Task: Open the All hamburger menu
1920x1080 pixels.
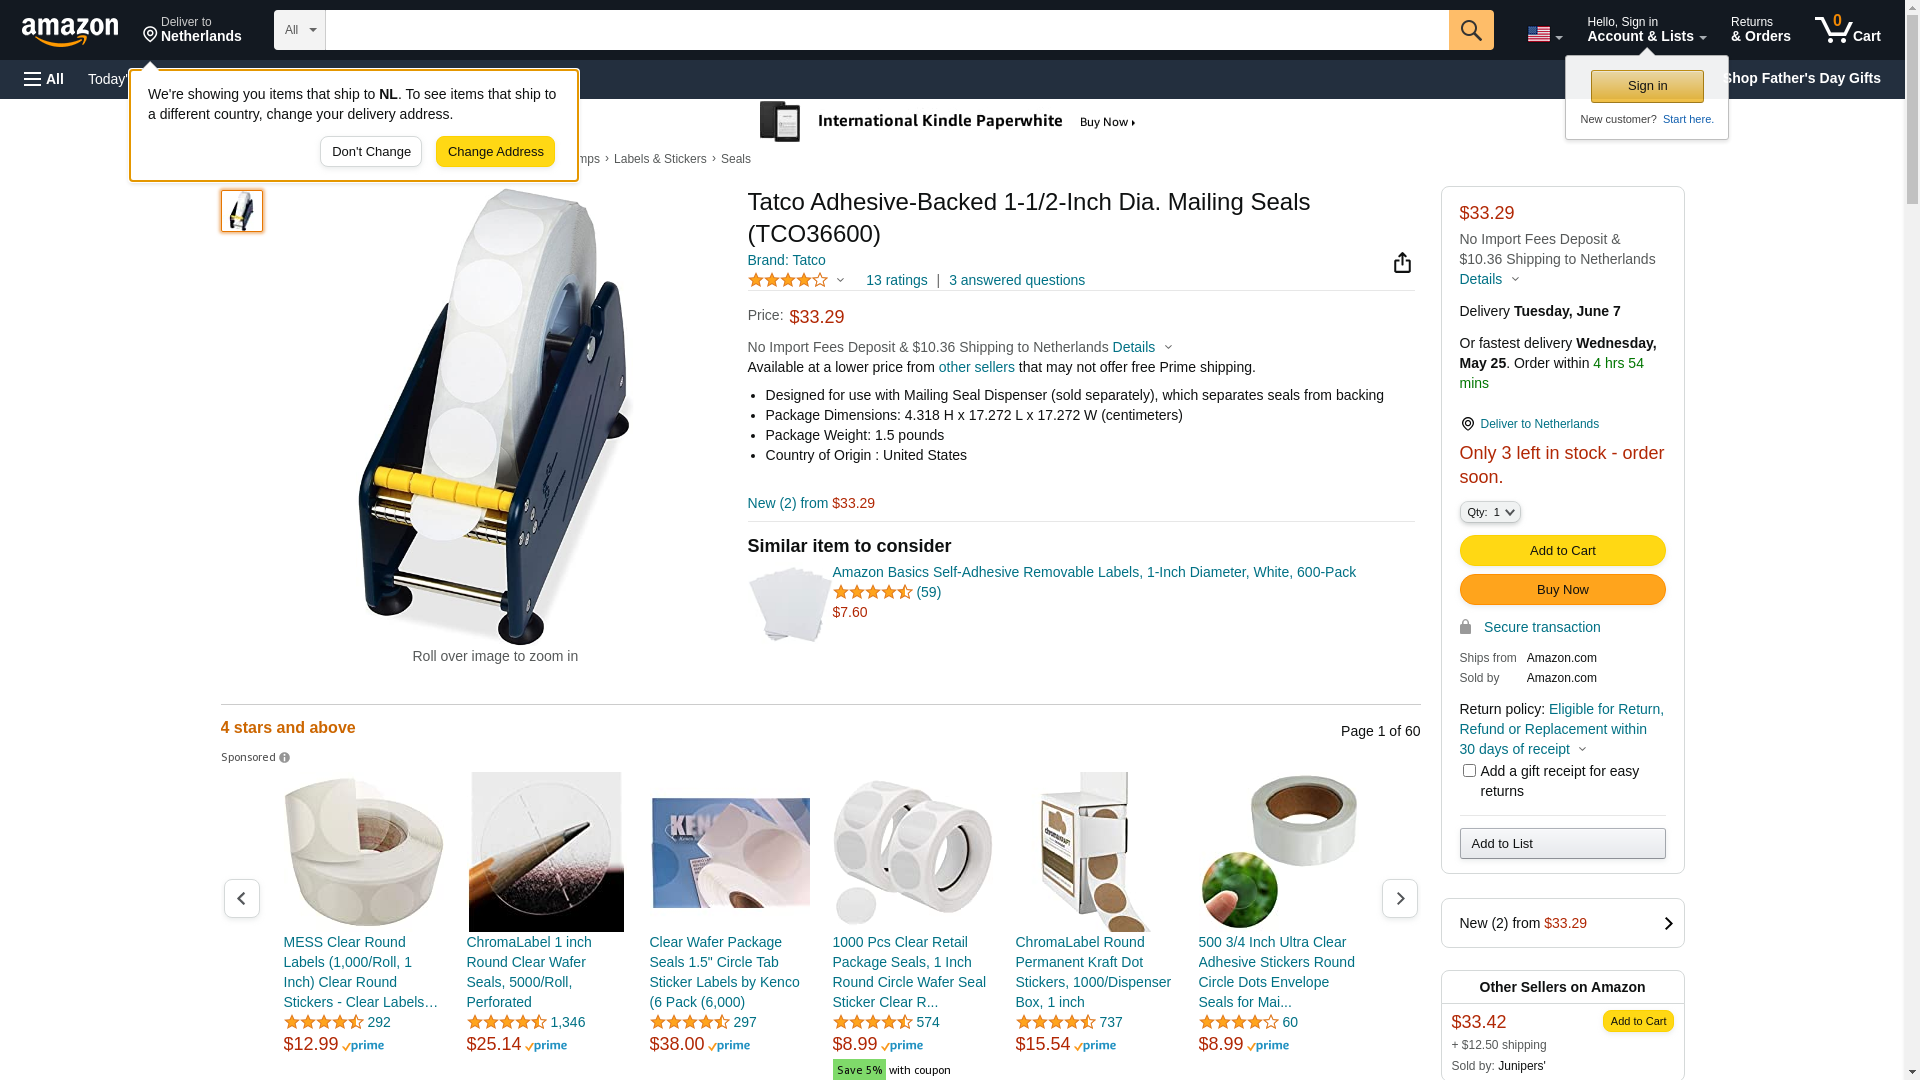Action: point(44,79)
